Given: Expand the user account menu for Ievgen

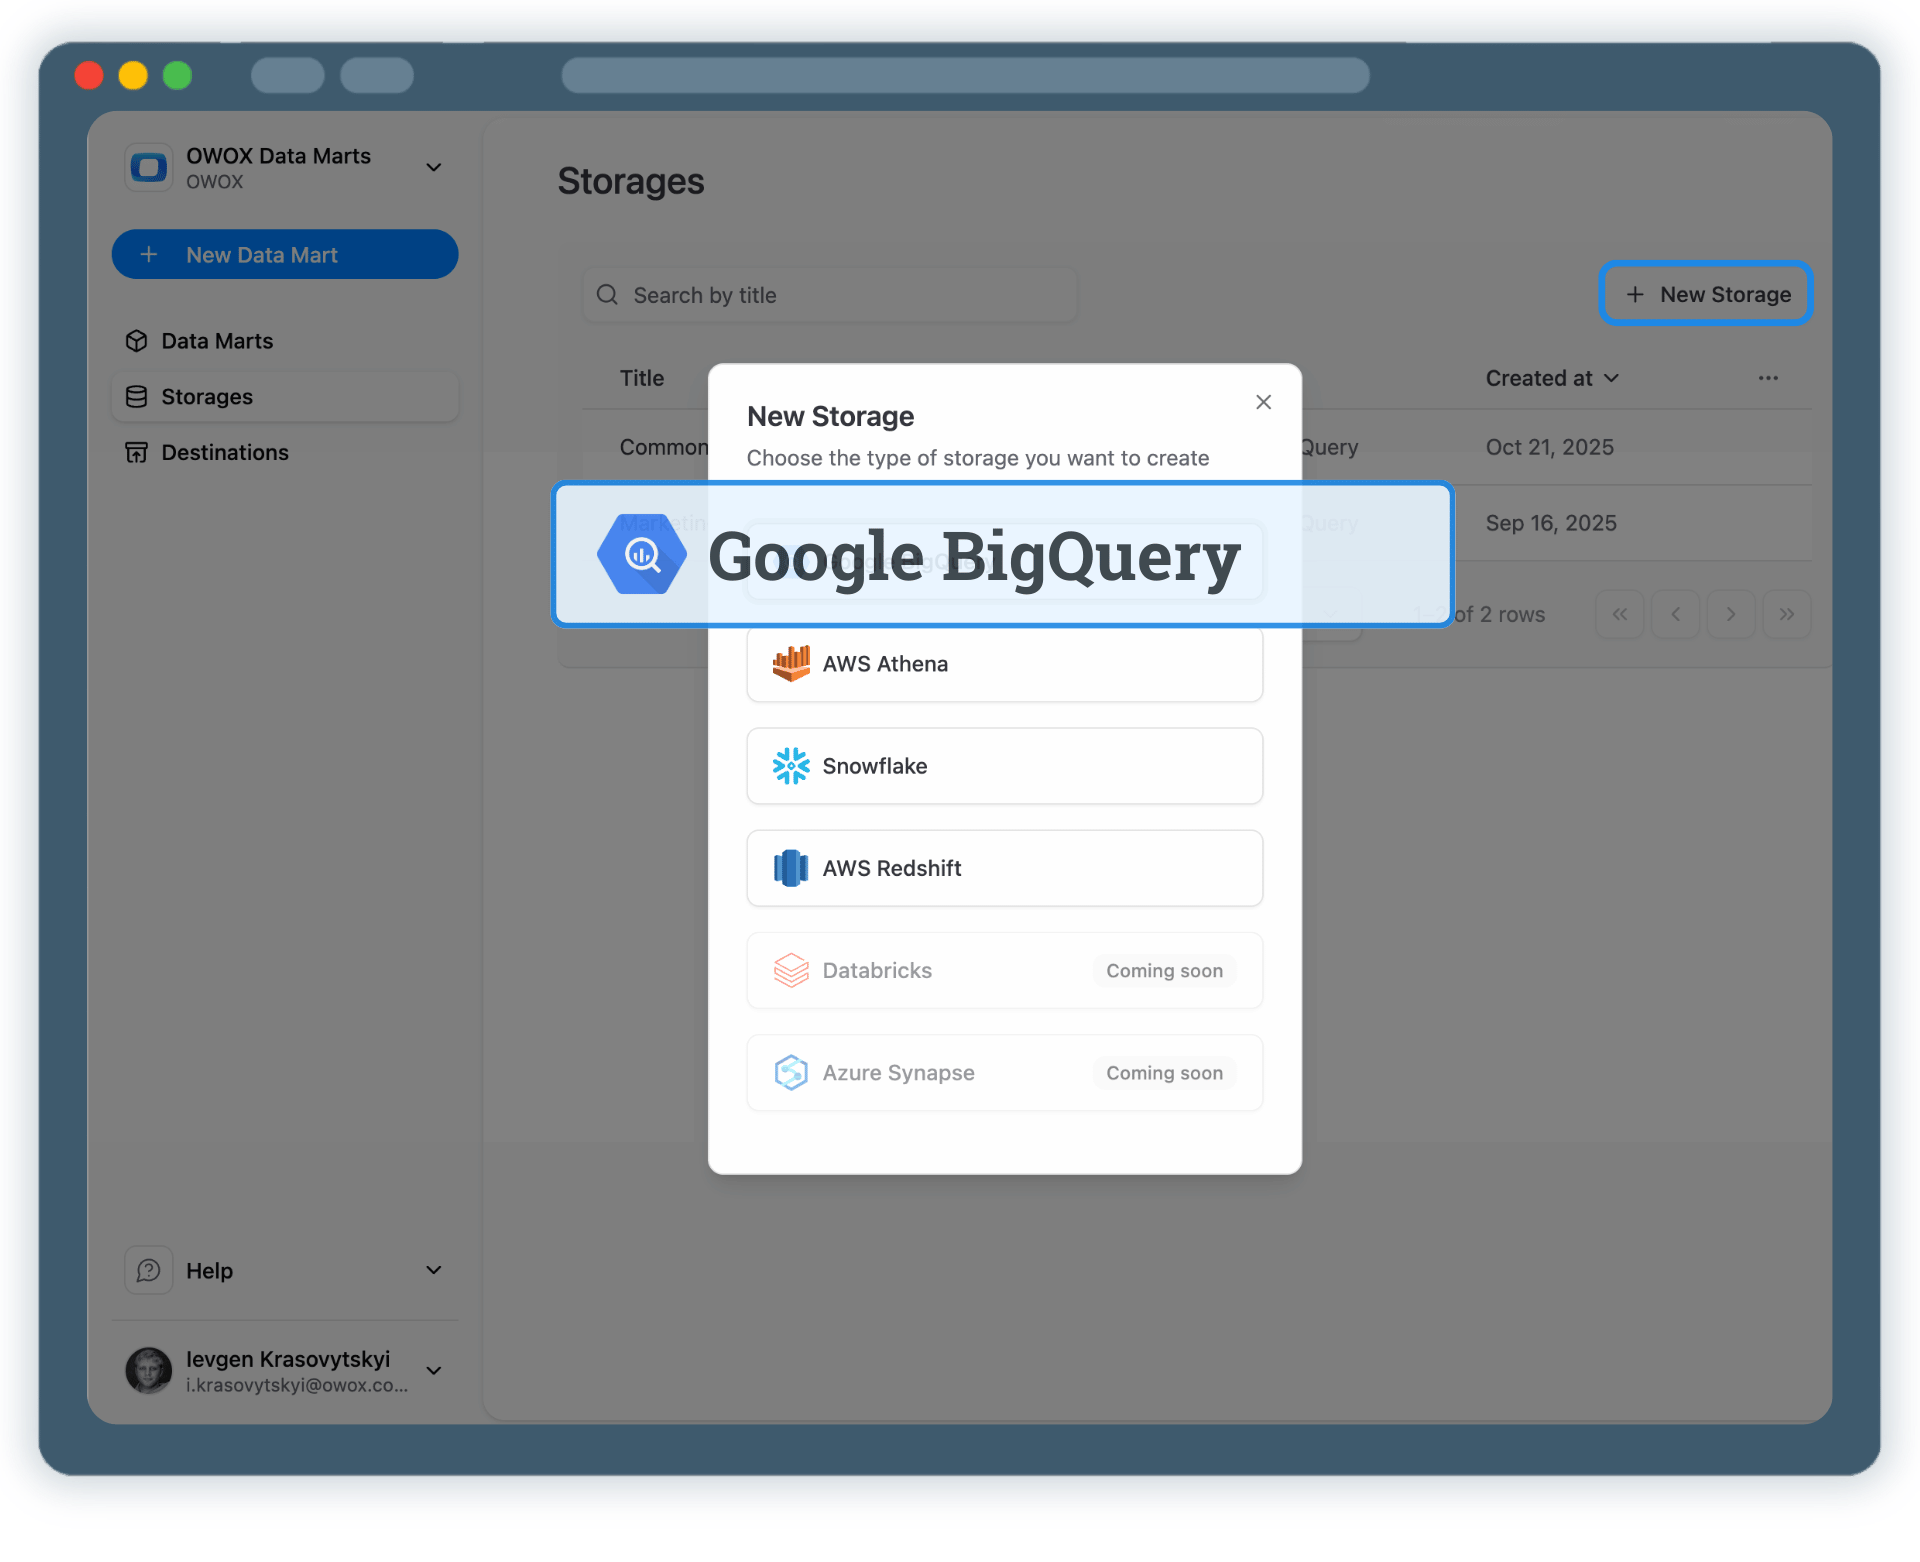Looking at the screenshot, I should 434,1370.
